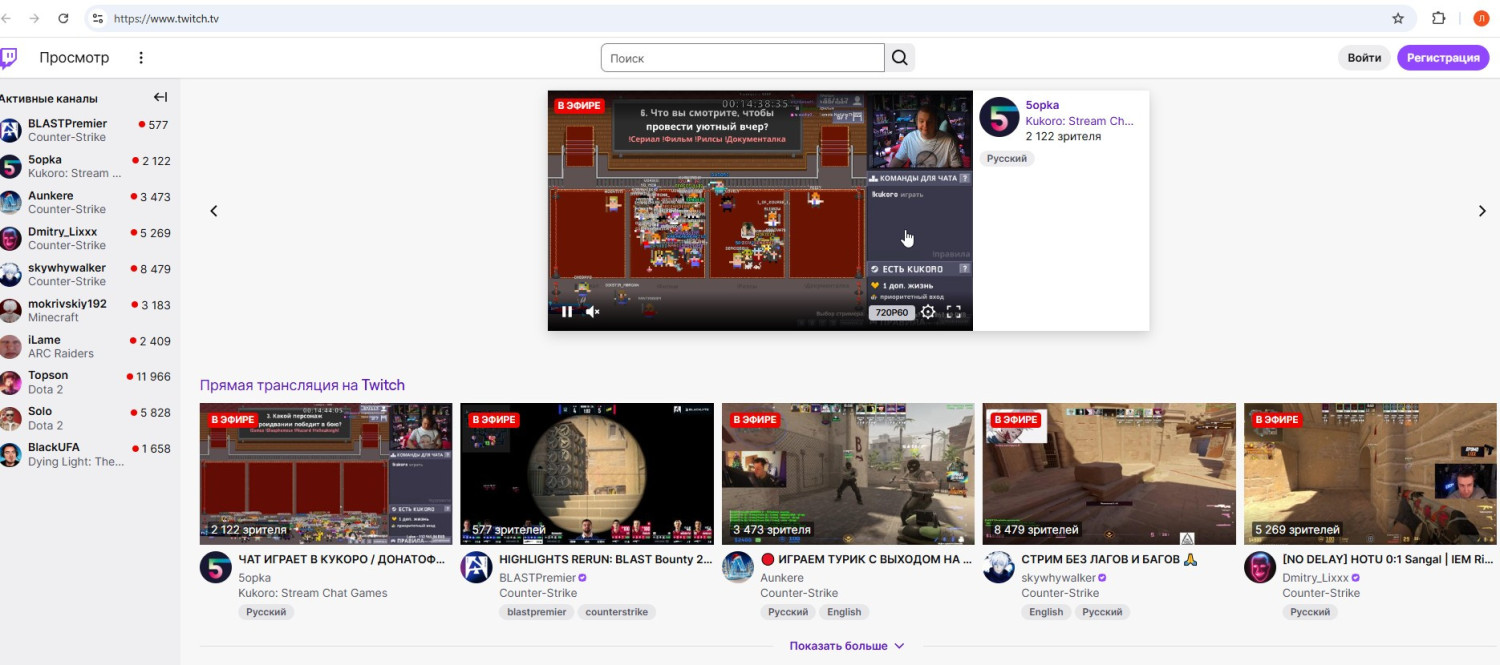
Task: Open player settings gear icon
Action: point(928,312)
